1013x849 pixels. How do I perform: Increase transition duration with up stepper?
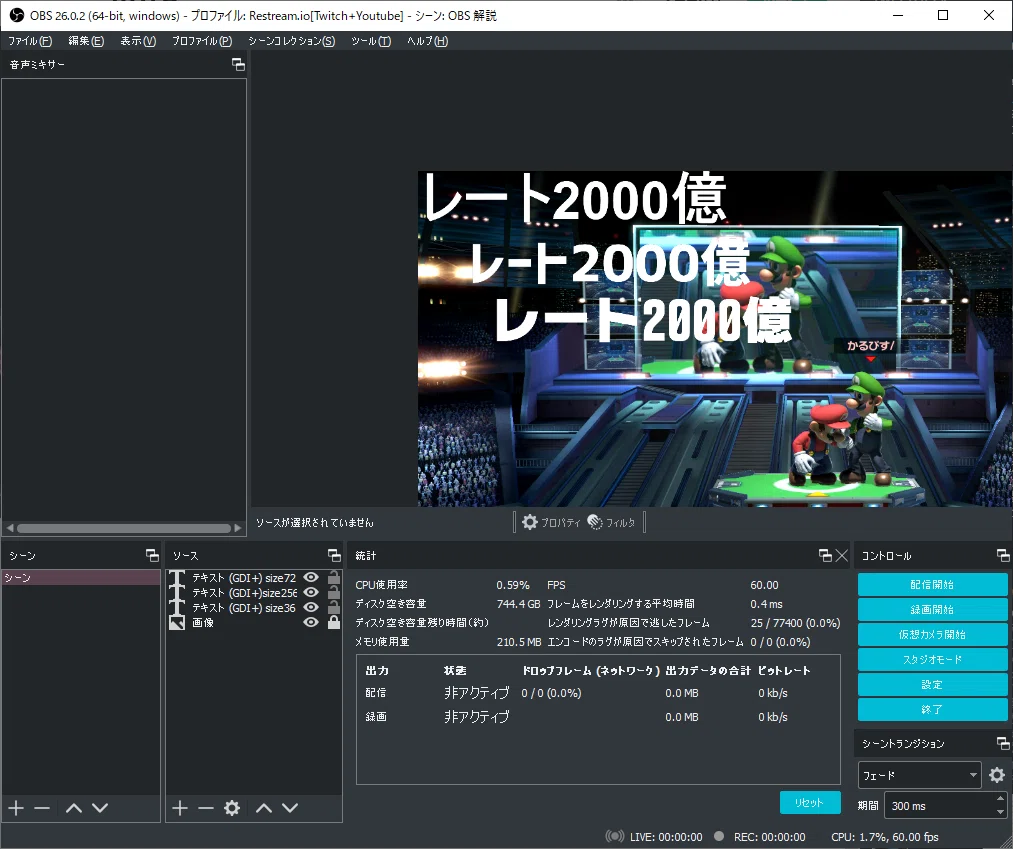click(x=1000, y=799)
